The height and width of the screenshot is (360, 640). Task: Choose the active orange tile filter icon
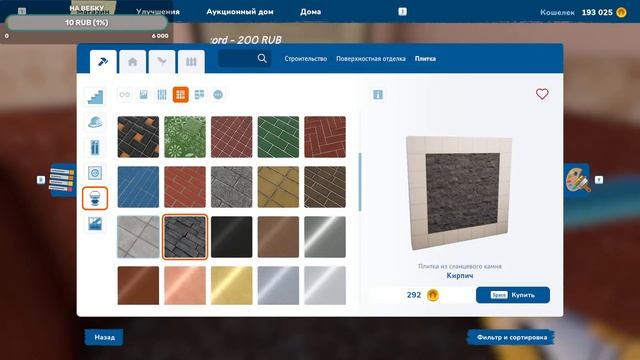[x=180, y=95]
